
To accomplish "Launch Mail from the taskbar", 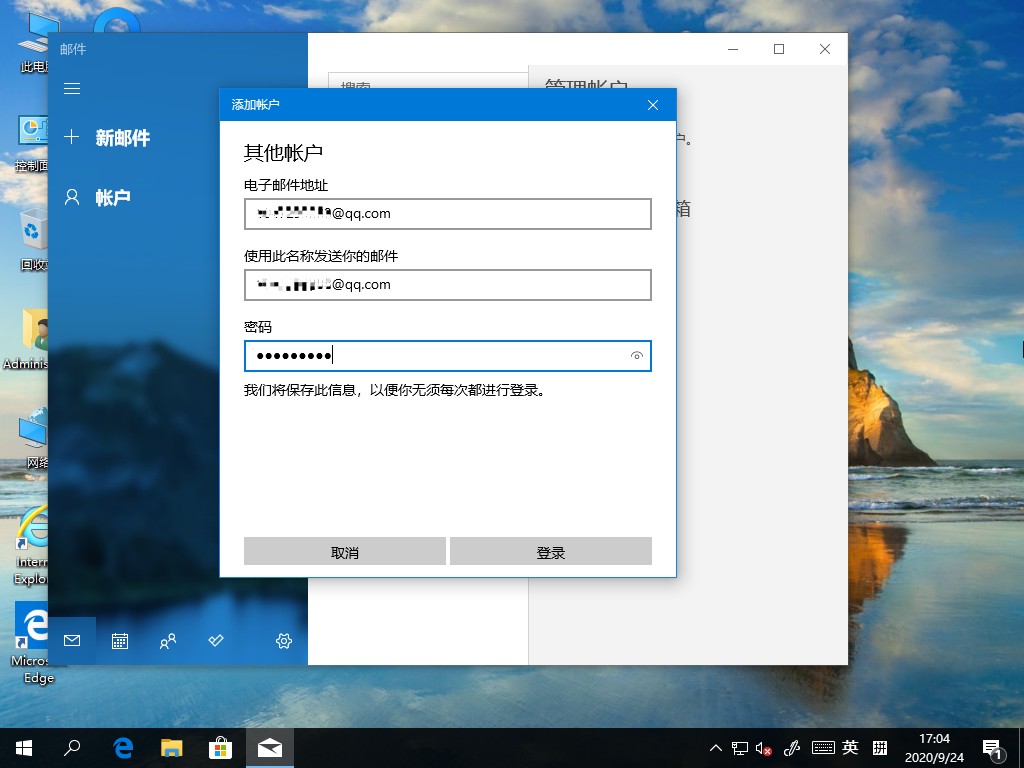I will (270, 747).
